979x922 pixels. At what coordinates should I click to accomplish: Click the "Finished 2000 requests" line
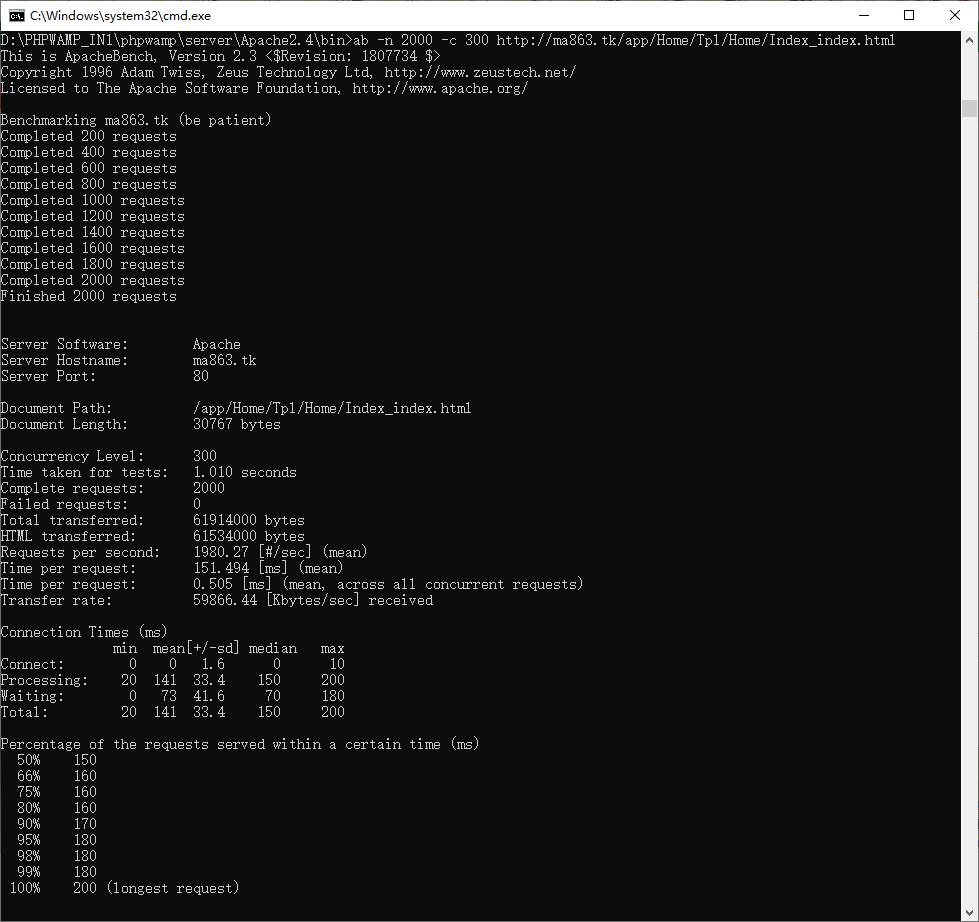pos(88,296)
